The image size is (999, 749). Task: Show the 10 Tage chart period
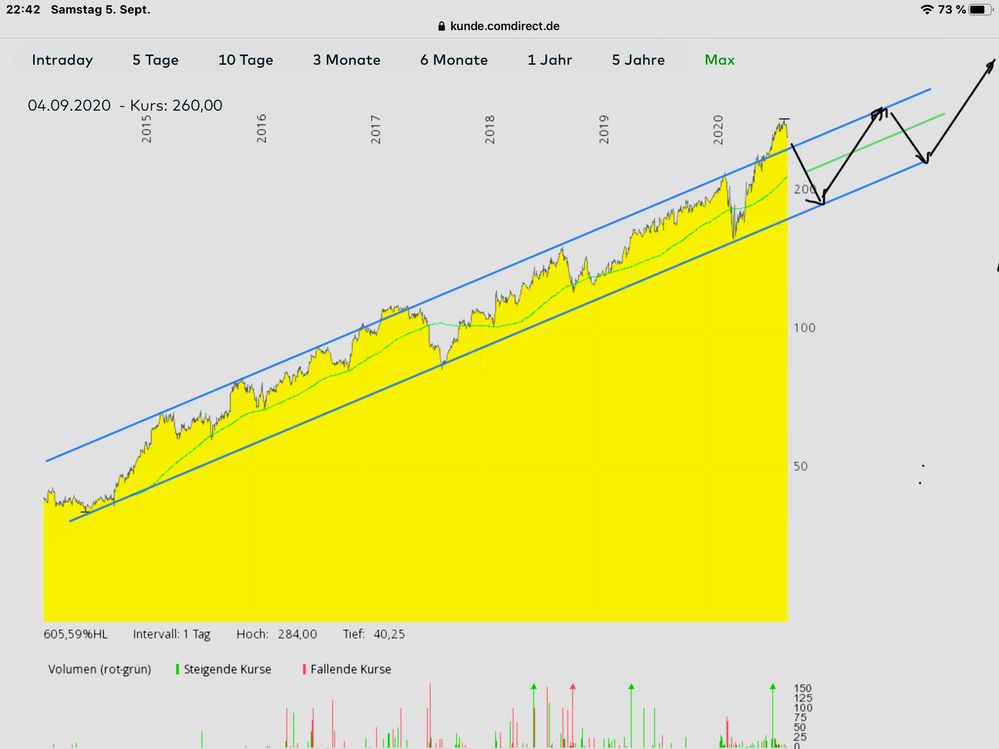[245, 60]
